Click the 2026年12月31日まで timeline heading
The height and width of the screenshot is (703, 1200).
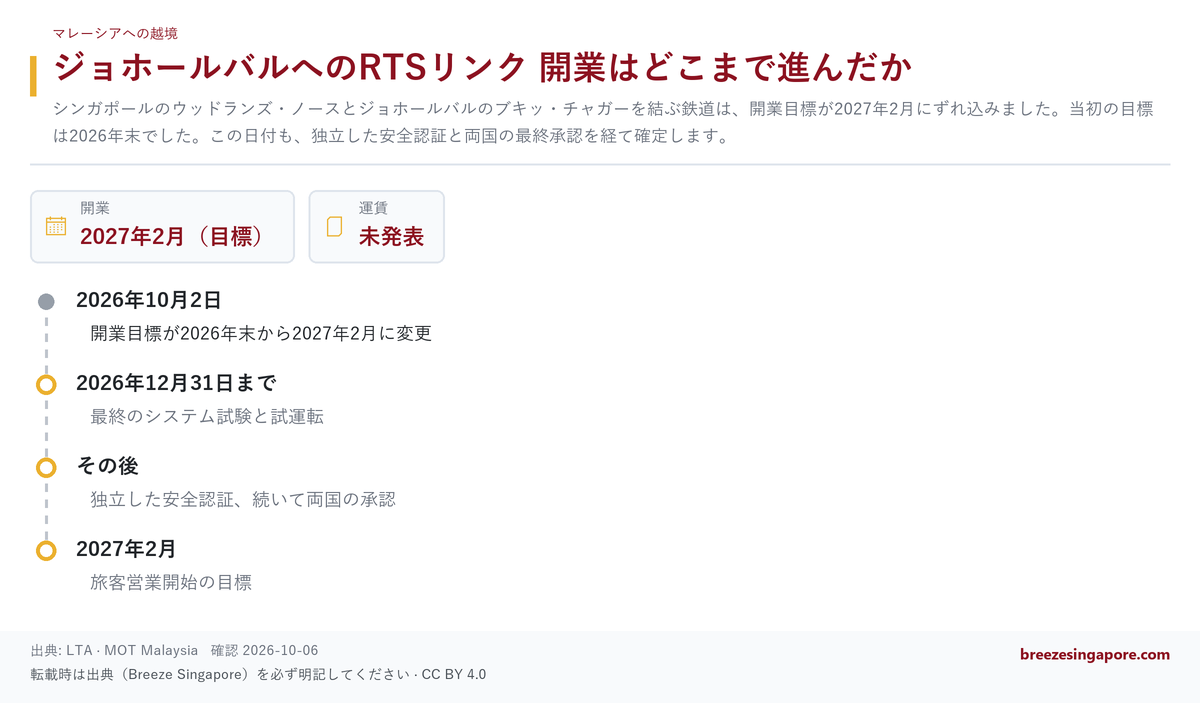coord(176,383)
